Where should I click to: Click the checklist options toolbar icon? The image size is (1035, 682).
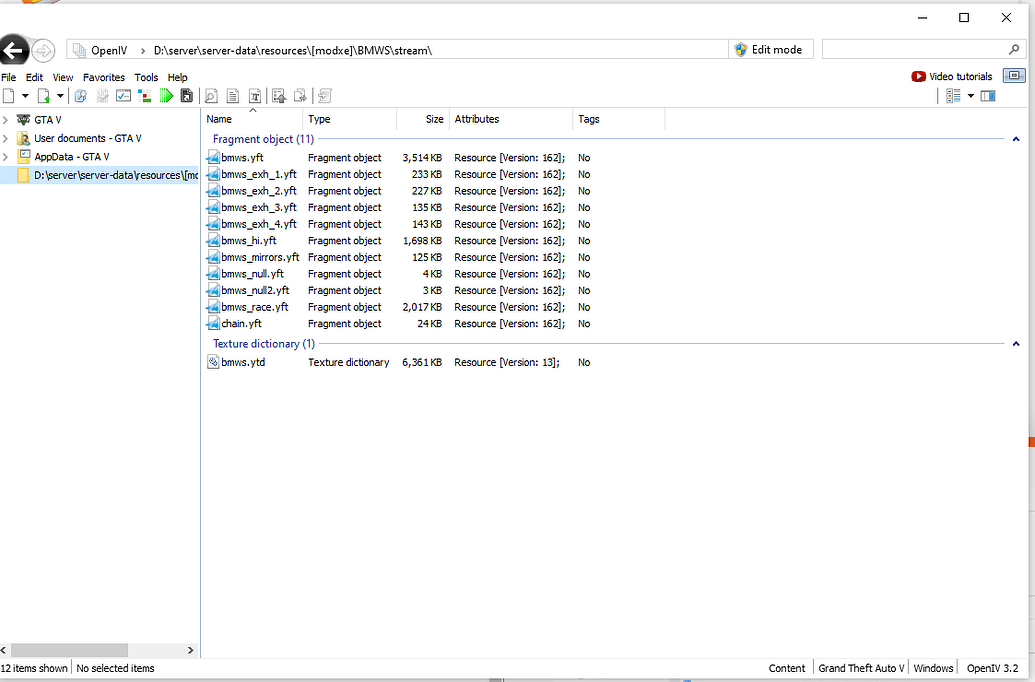click(124, 96)
